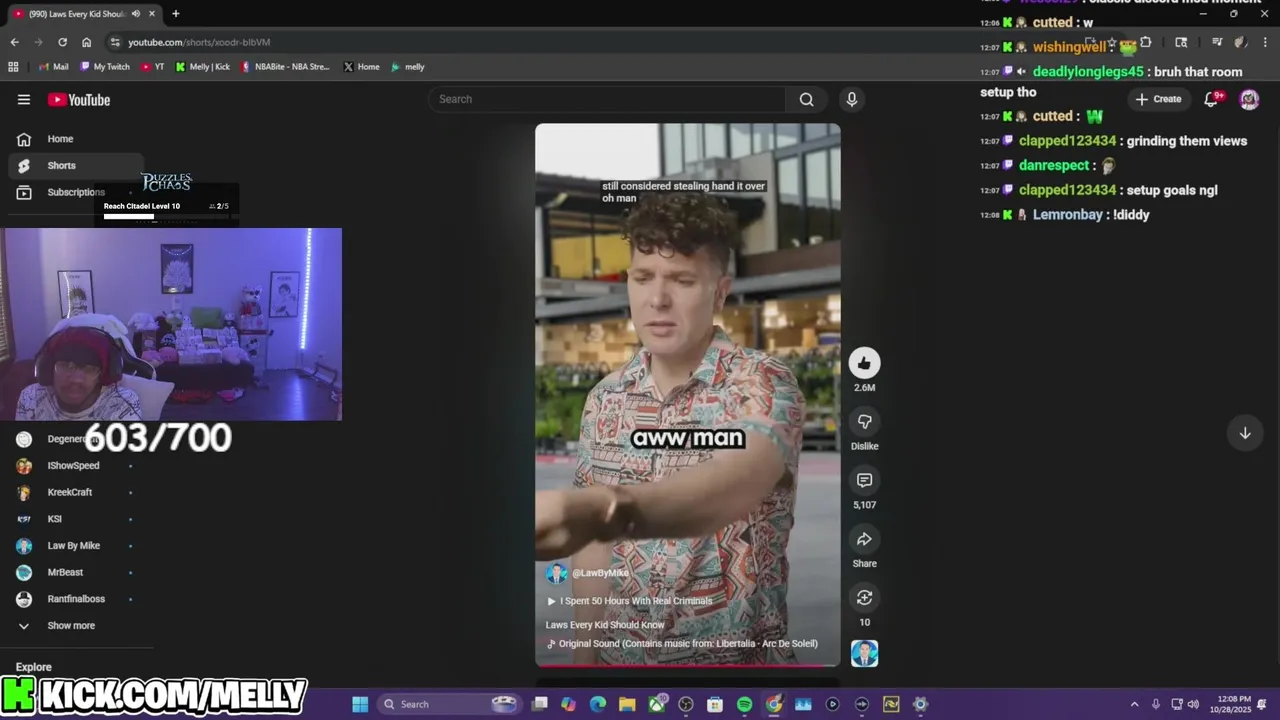Open the melly bookmark

(408, 67)
